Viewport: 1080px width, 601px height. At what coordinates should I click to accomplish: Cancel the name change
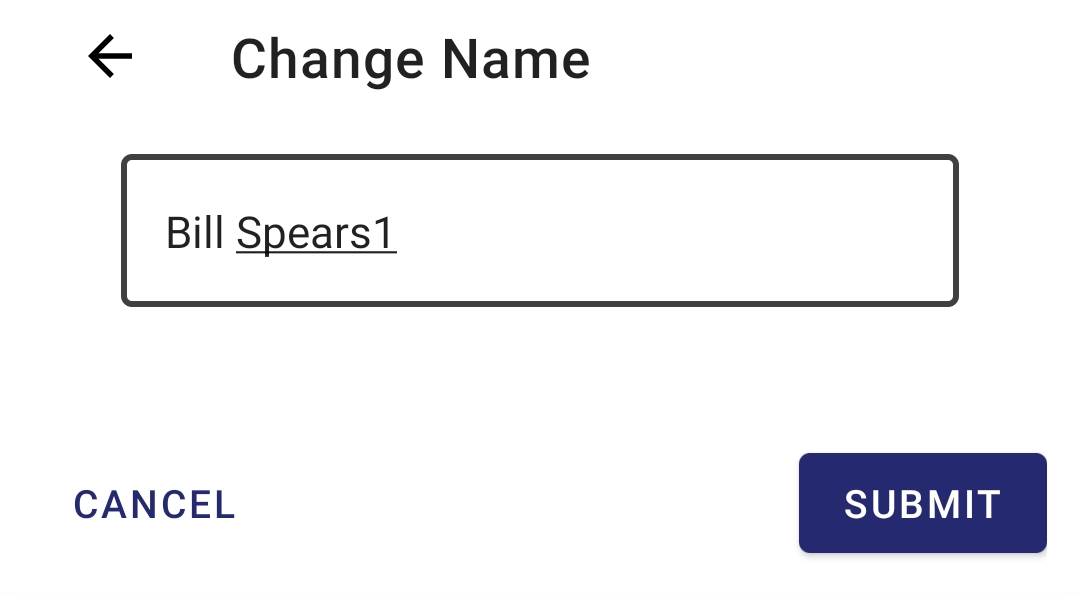155,505
